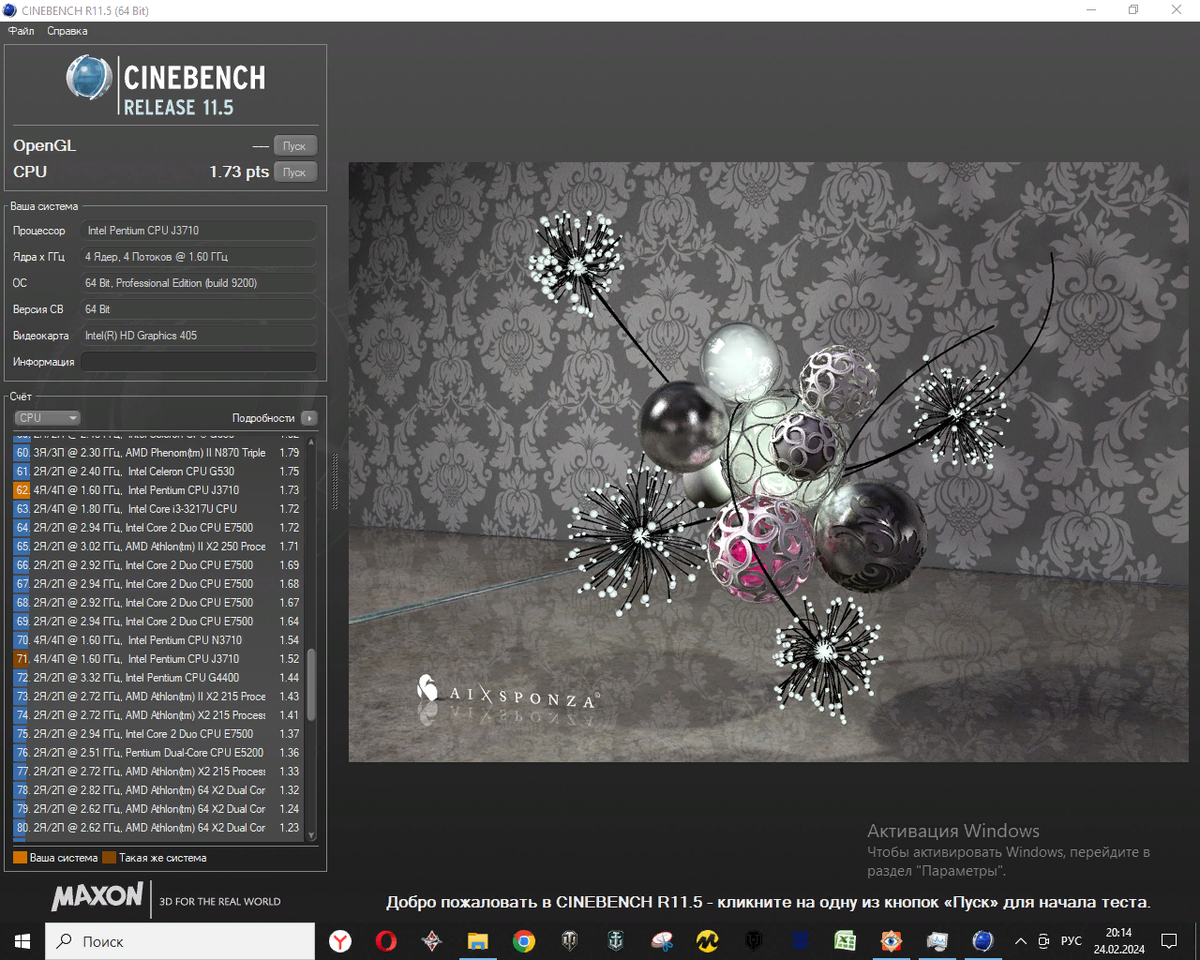
Task: Click inside the Информация input field
Action: tap(198, 361)
